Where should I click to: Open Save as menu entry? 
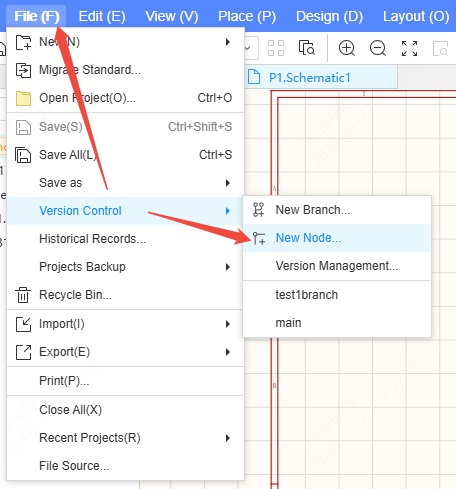coord(125,183)
